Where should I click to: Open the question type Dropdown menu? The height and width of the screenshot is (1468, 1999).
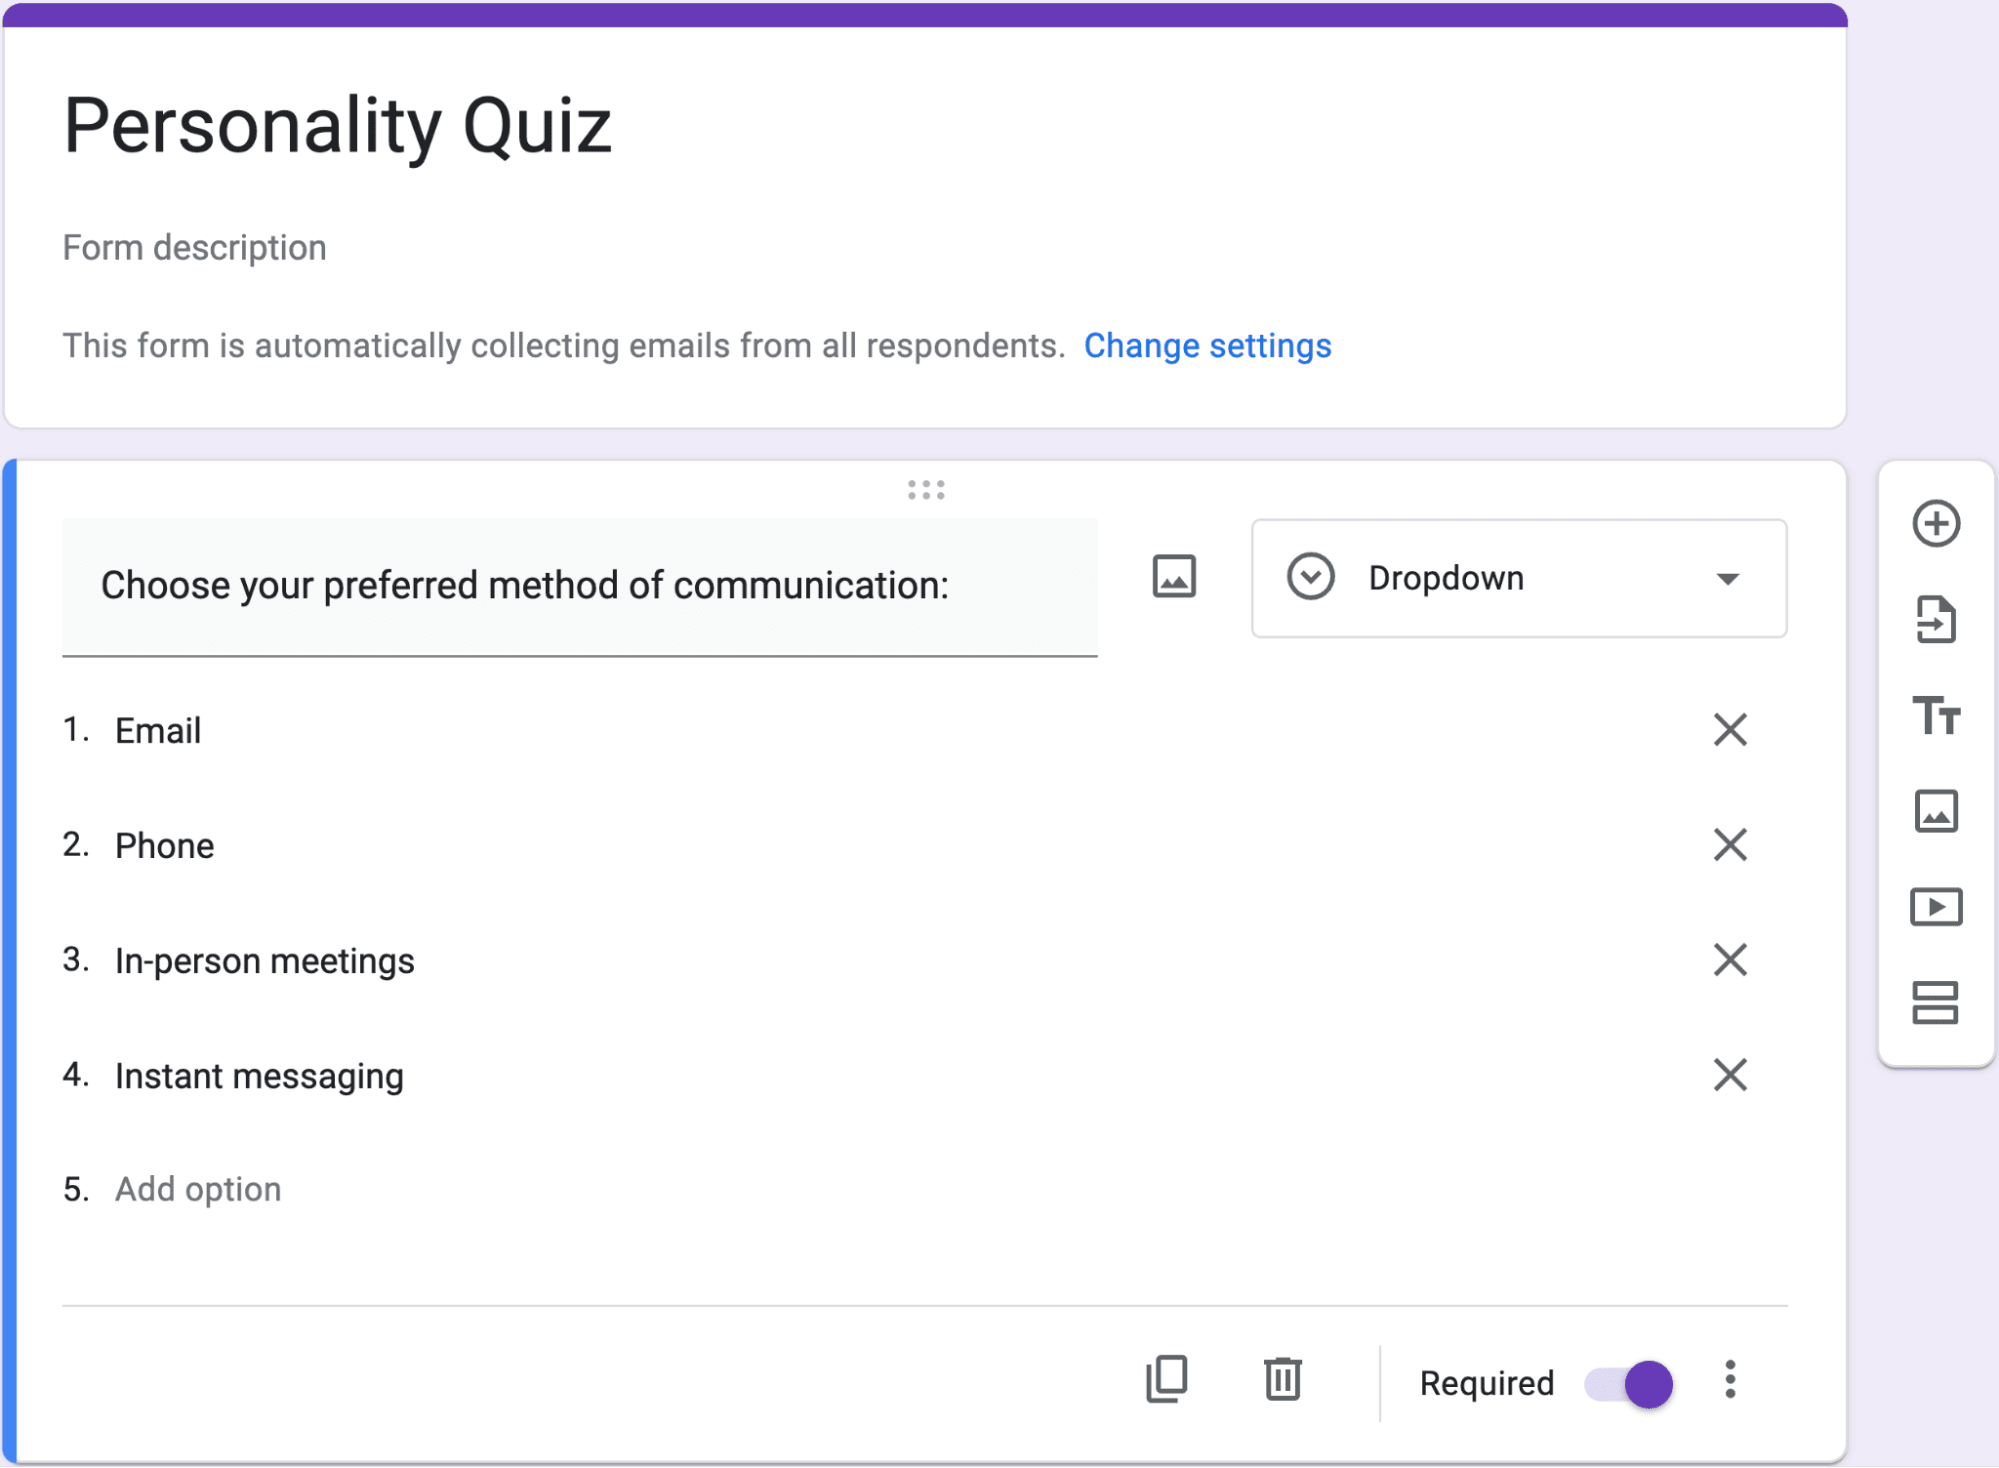(x=1519, y=579)
